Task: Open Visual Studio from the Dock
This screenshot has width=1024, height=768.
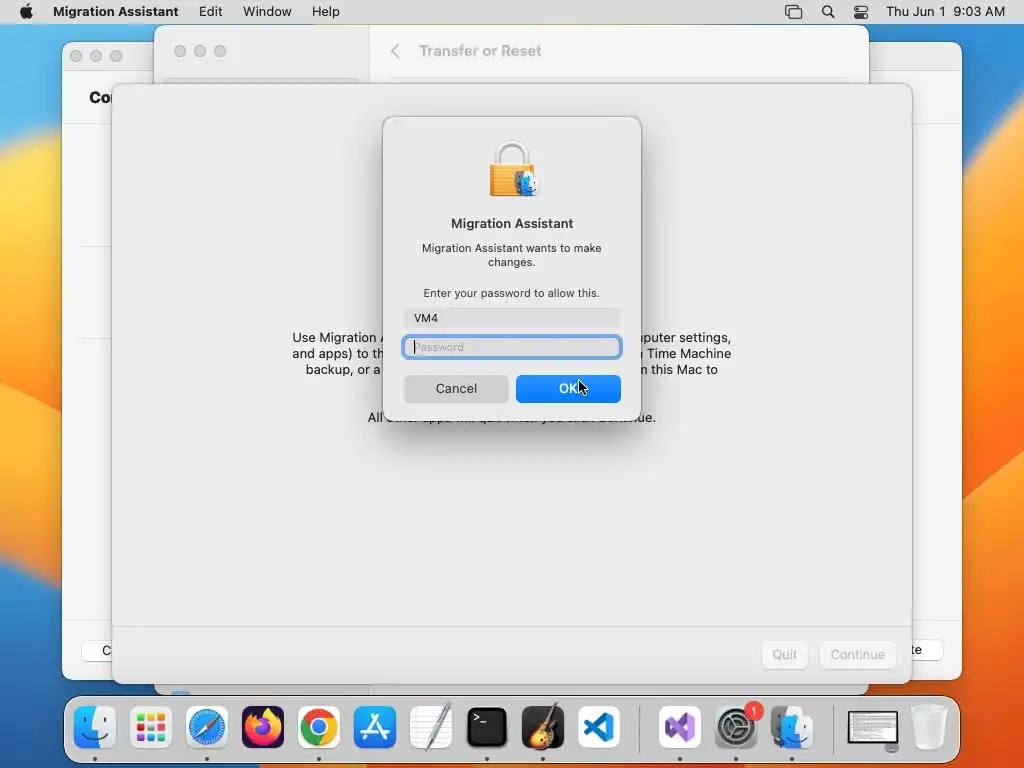Action: pyautogui.click(x=680, y=727)
